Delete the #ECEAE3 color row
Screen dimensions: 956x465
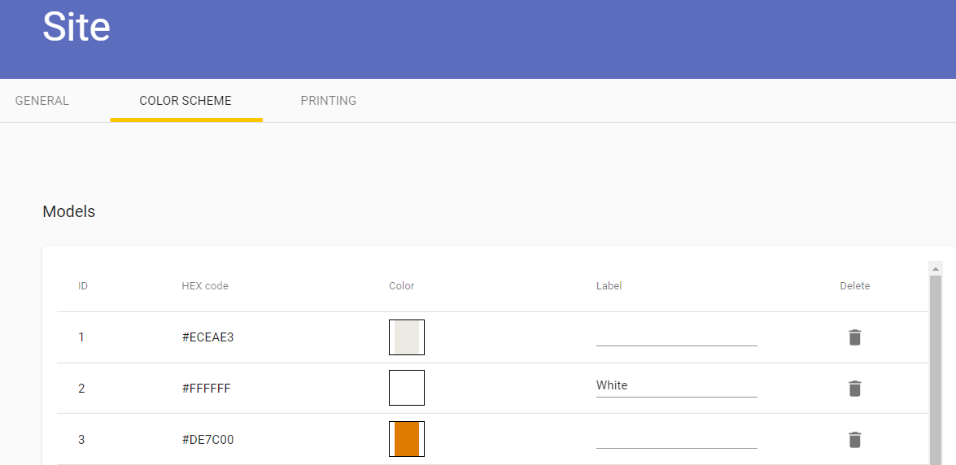click(x=855, y=337)
